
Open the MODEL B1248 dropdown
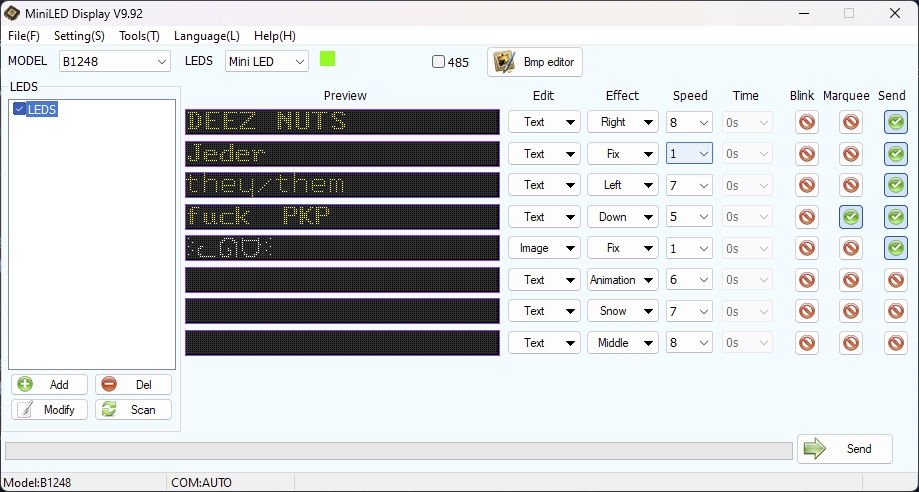tap(114, 62)
